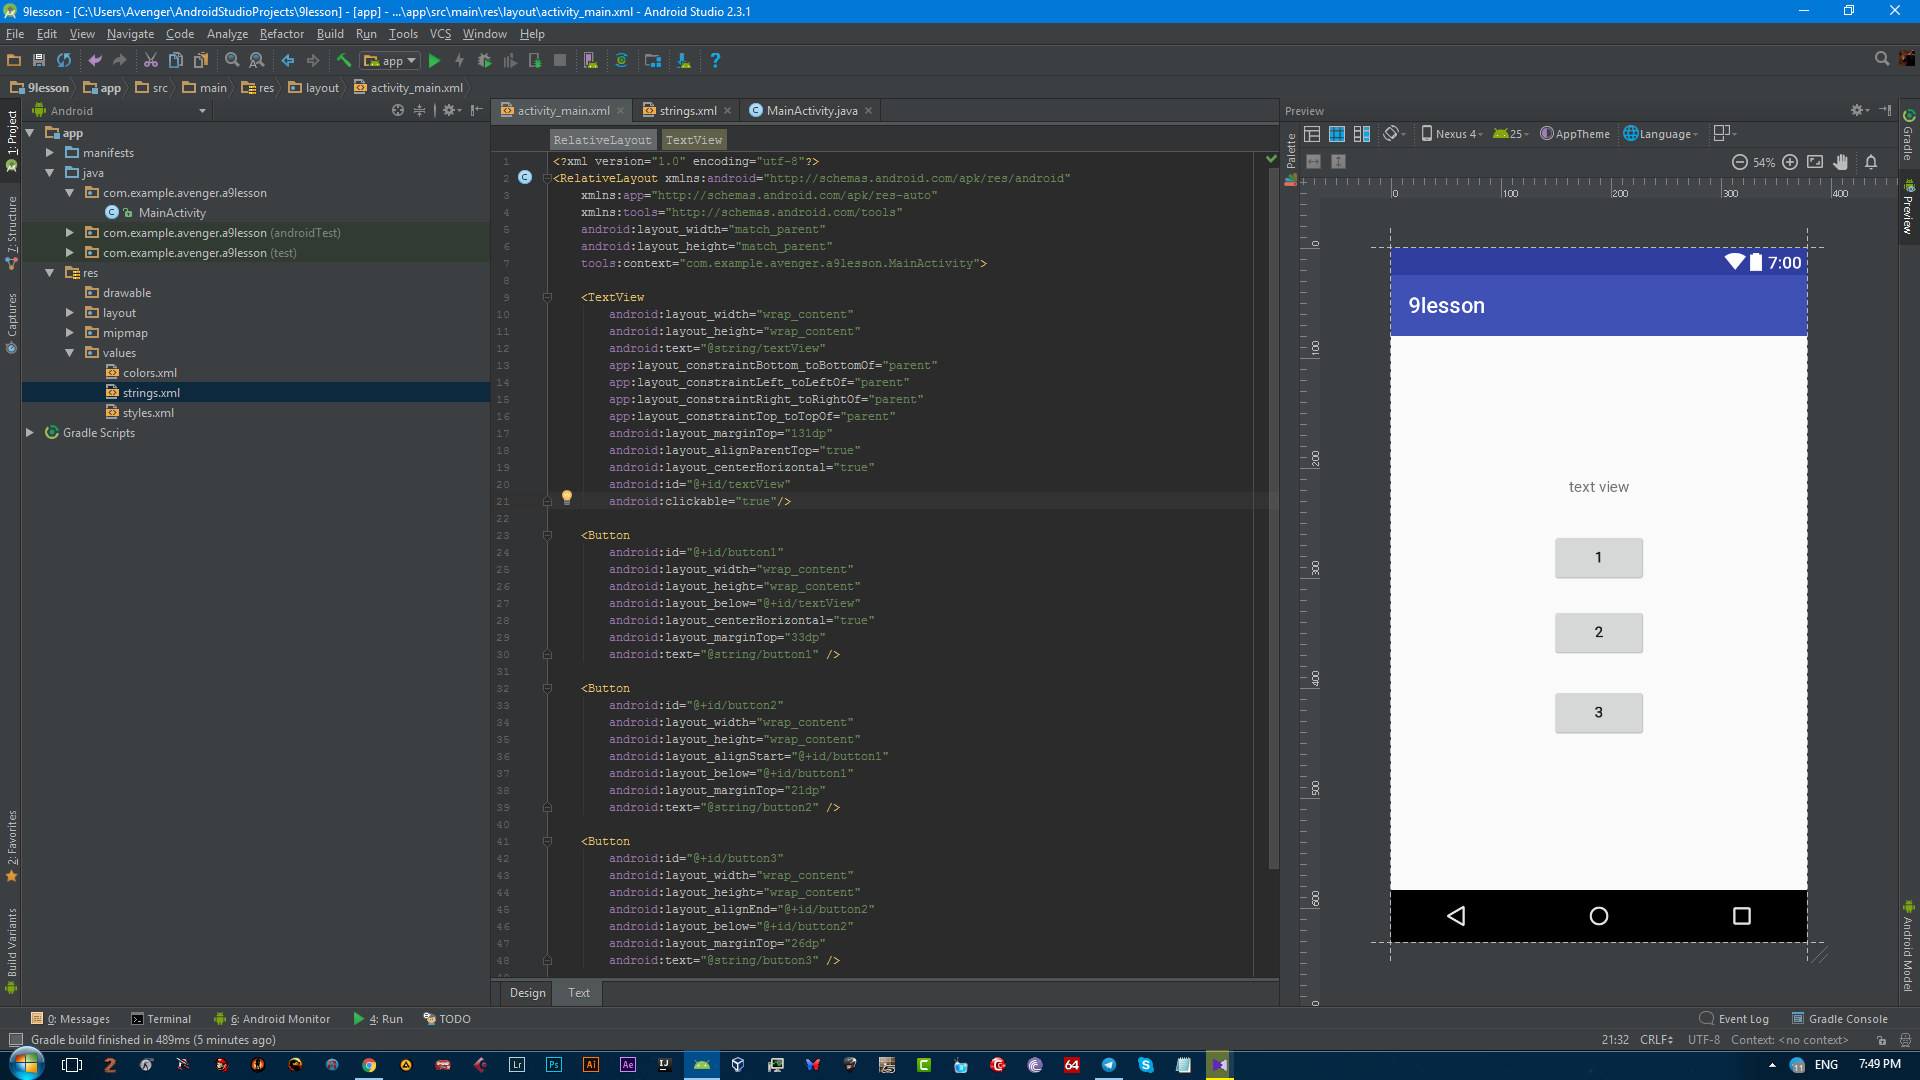Screen dimensions: 1920x1080
Task: Click the SDK Manager icon
Action: pos(684,61)
